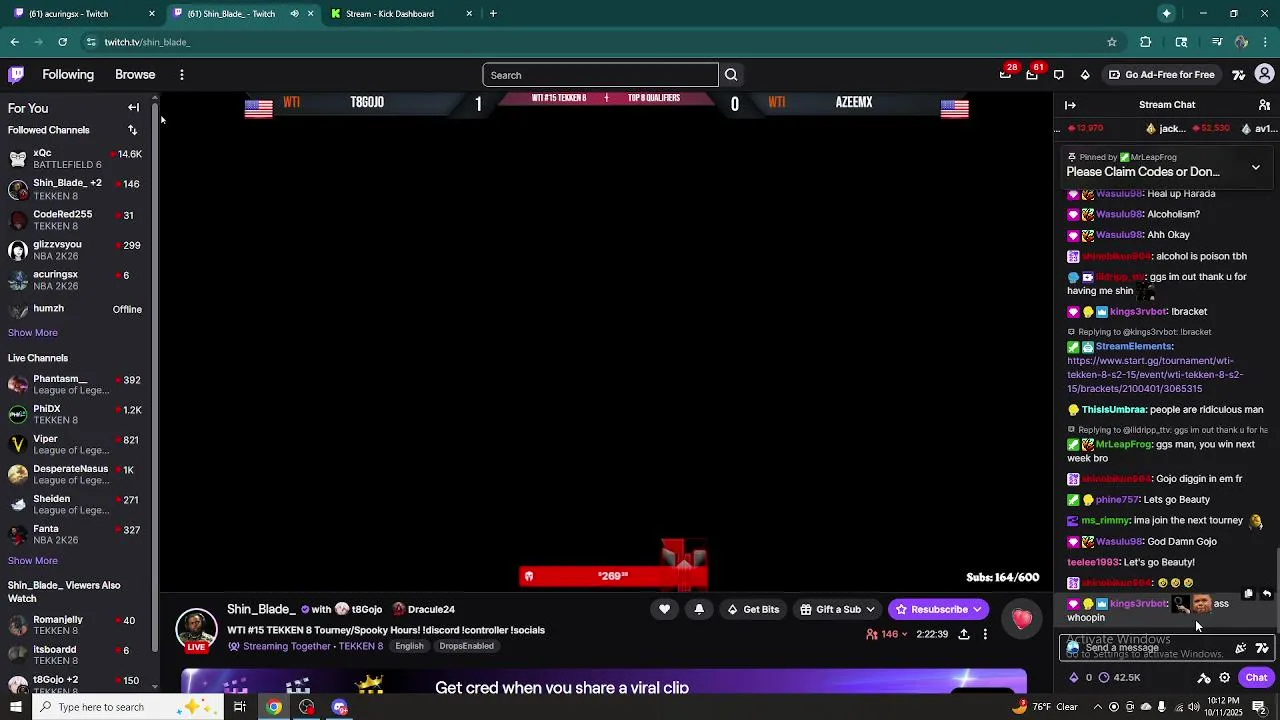Open the Resubscribe dropdown button
Viewport: 1280px width, 720px height.
coord(939,609)
